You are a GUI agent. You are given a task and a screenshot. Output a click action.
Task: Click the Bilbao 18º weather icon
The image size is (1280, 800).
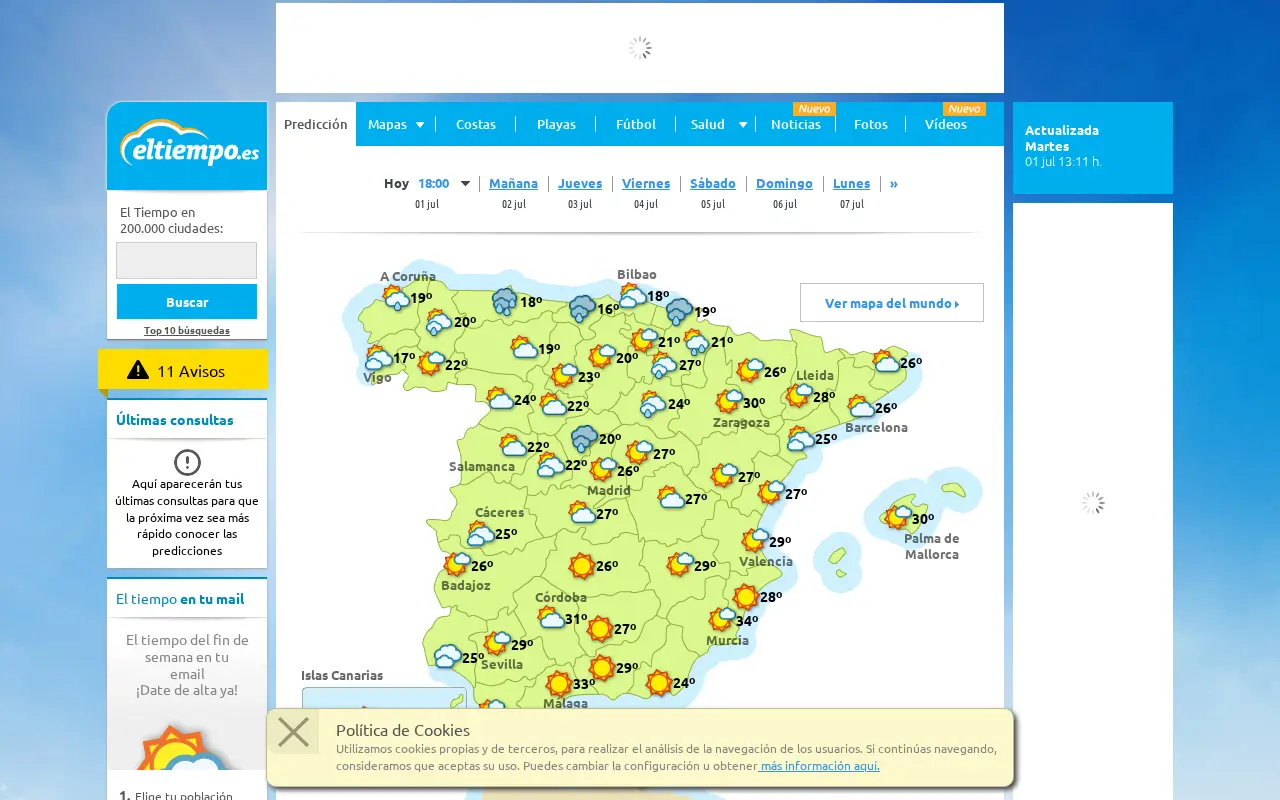632,295
